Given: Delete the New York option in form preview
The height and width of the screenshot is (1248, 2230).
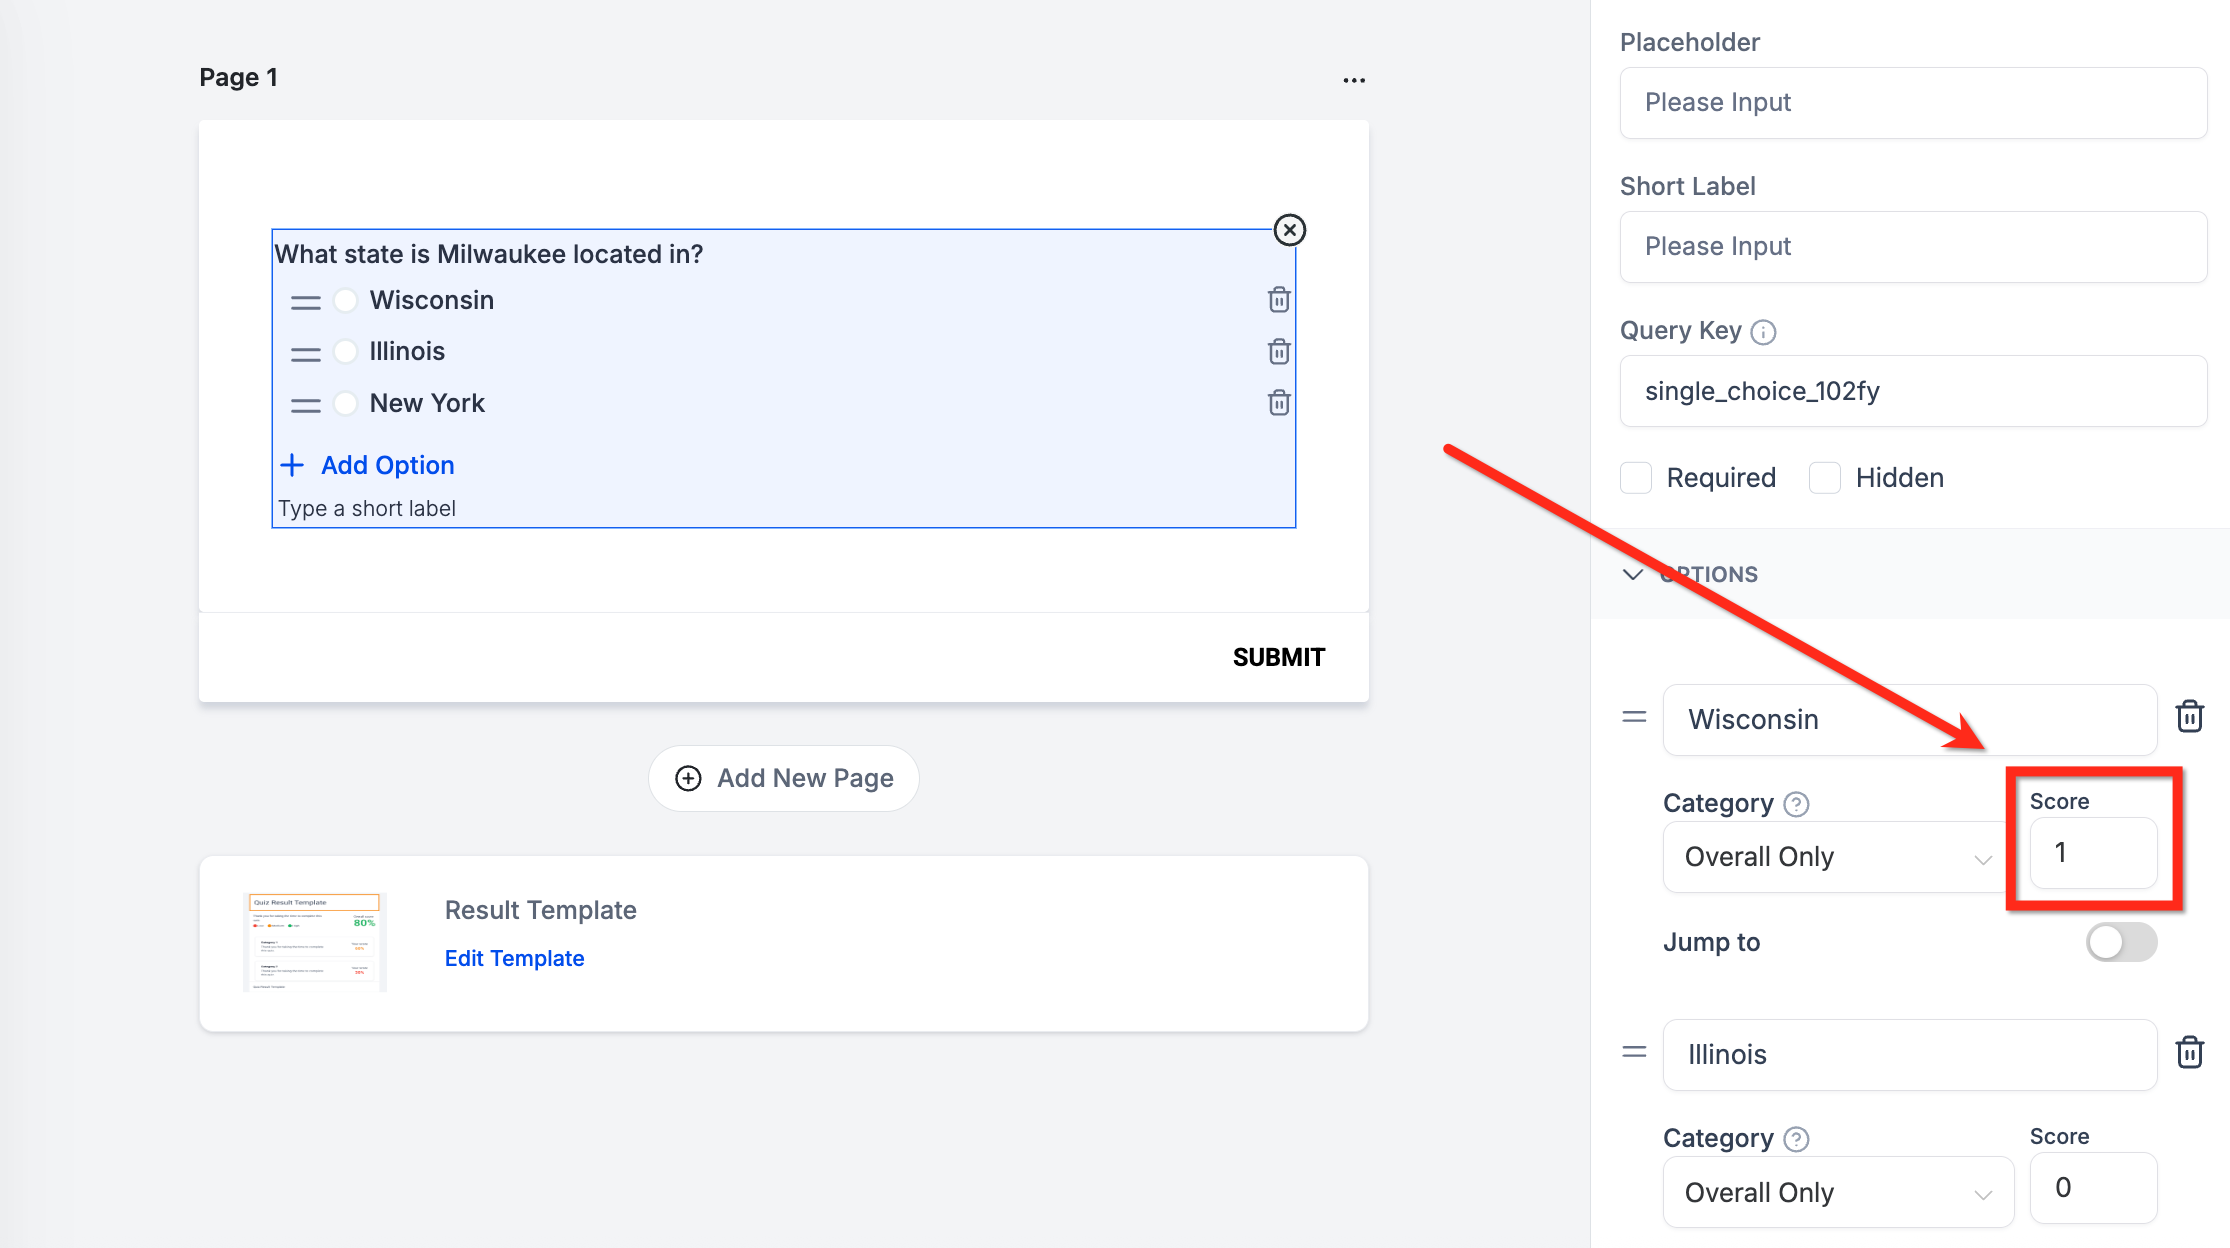Looking at the screenshot, I should point(1278,403).
